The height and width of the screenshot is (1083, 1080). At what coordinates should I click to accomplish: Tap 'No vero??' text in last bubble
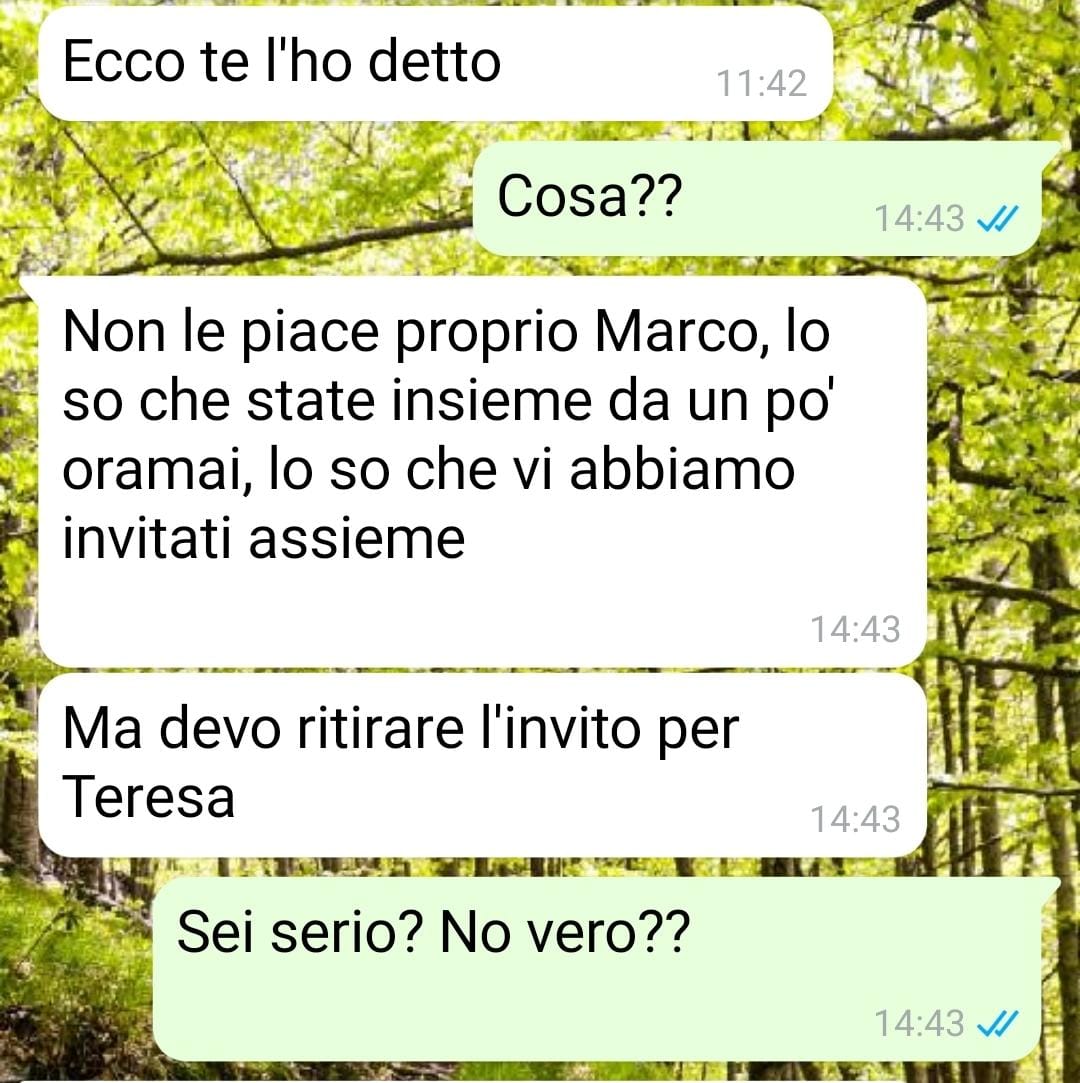pyautogui.click(x=564, y=933)
